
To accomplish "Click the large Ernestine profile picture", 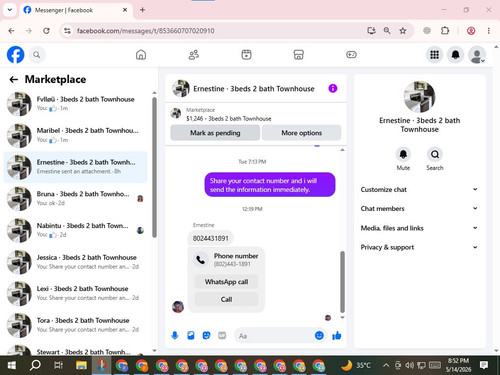I will click(x=419, y=97).
